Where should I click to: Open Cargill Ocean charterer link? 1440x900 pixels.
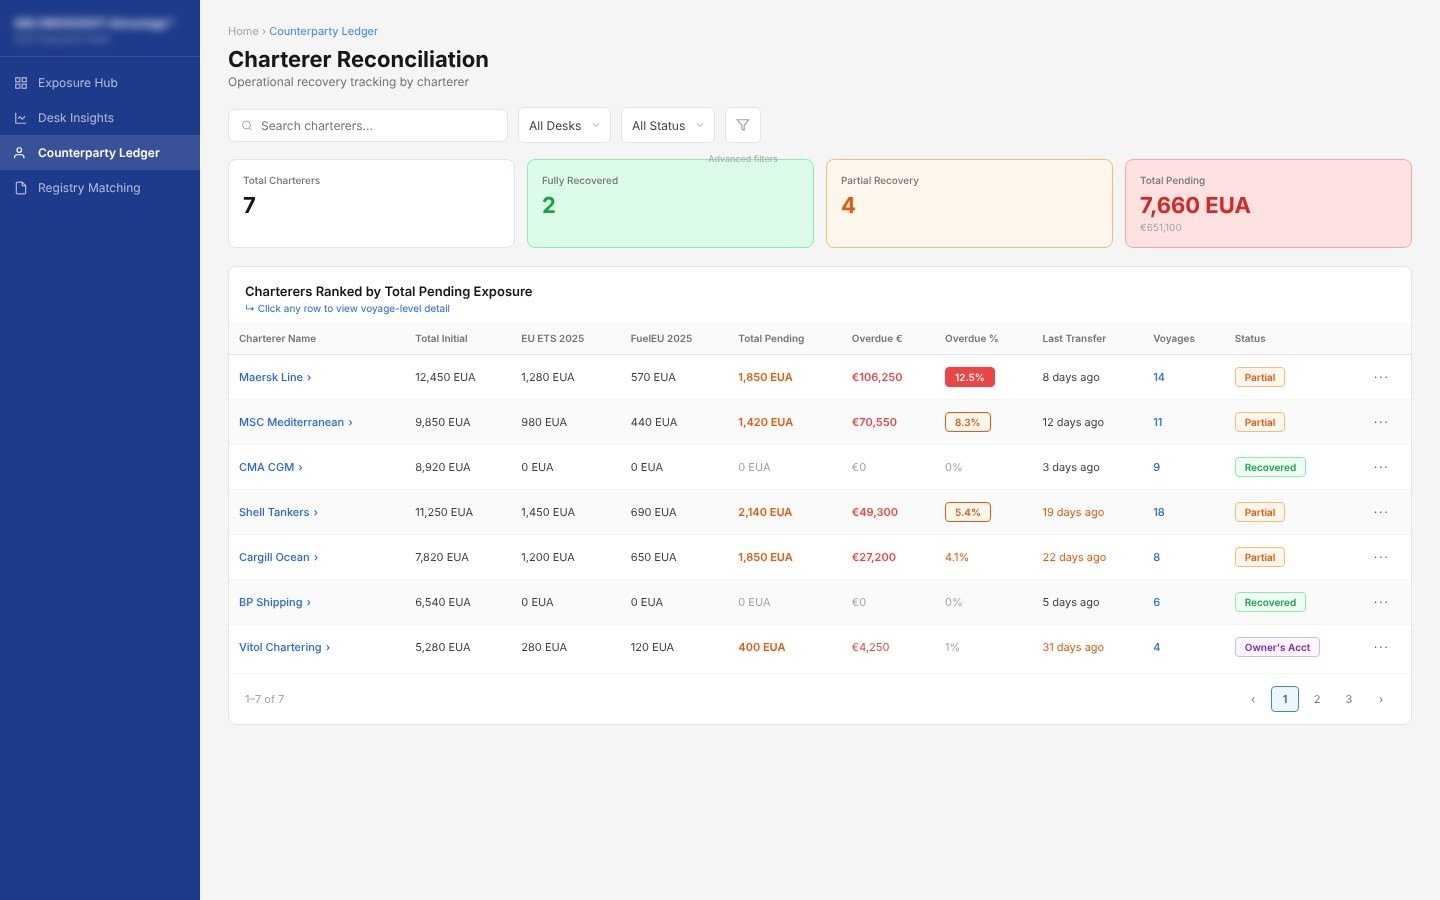tap(278, 557)
